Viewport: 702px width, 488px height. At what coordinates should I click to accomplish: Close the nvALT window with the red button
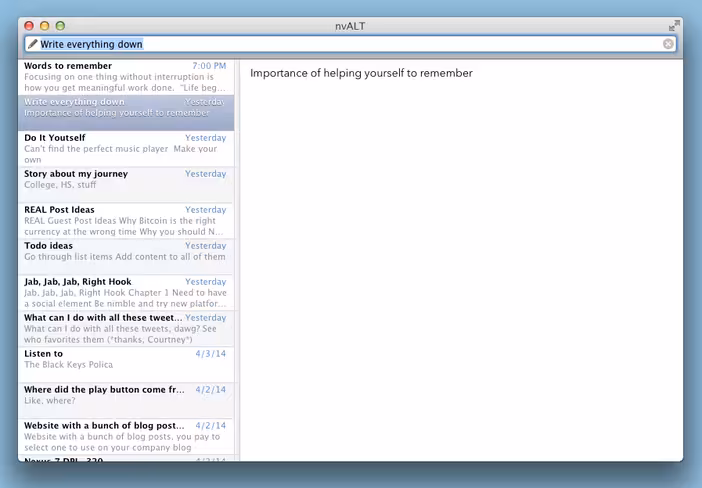pos(29,26)
